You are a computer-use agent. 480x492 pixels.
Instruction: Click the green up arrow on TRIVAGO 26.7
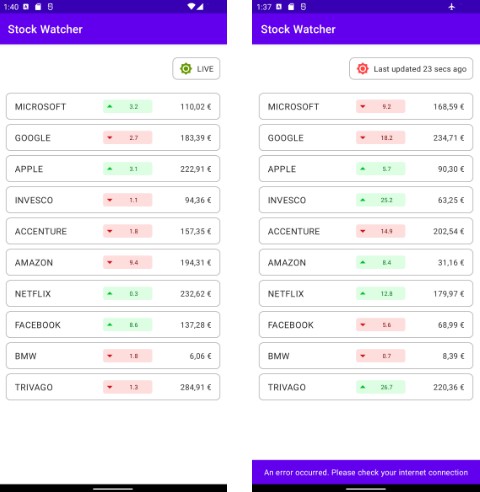(x=363, y=387)
